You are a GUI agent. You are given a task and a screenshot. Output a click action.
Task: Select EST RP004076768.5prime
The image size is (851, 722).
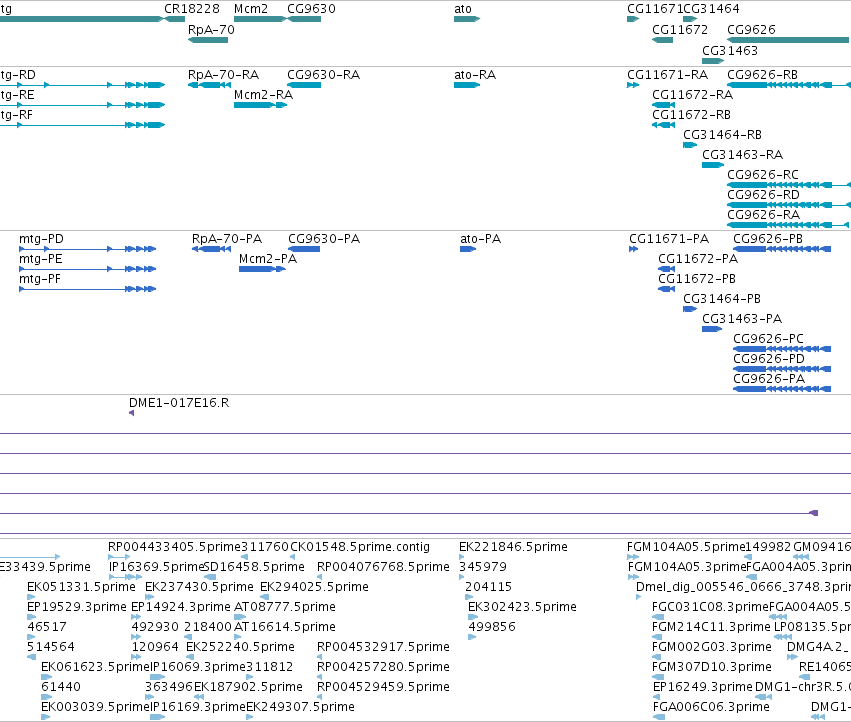pyautogui.click(x=383, y=567)
